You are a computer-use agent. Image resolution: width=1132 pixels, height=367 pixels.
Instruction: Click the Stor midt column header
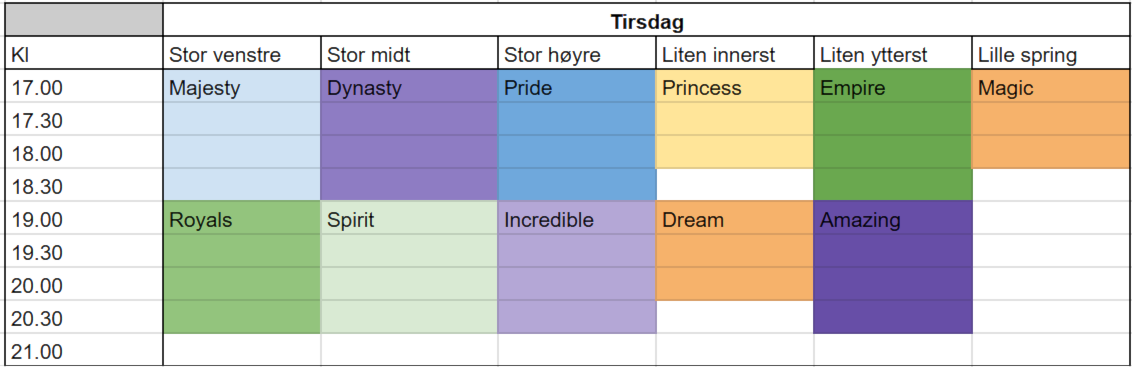coord(409,53)
